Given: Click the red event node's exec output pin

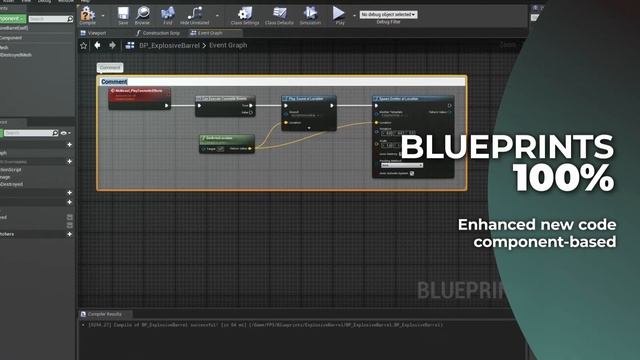Looking at the screenshot, I should pyautogui.click(x=166, y=106).
